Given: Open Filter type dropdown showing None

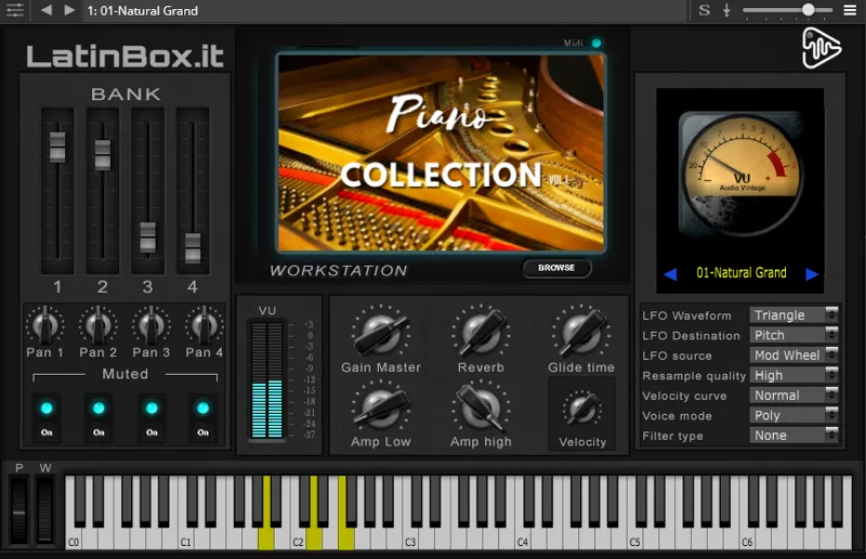Looking at the screenshot, I should [x=794, y=435].
